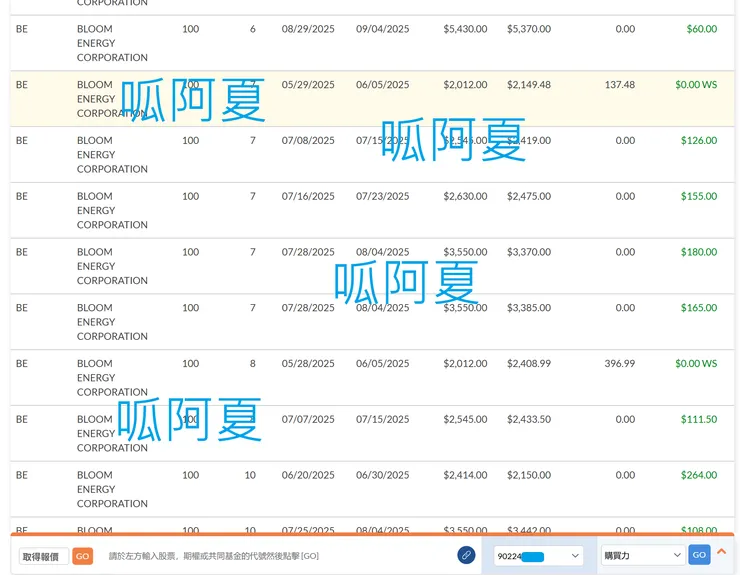The width and height of the screenshot is (740, 575).
Task: Select the $111.50 gain value
Action: point(699,419)
